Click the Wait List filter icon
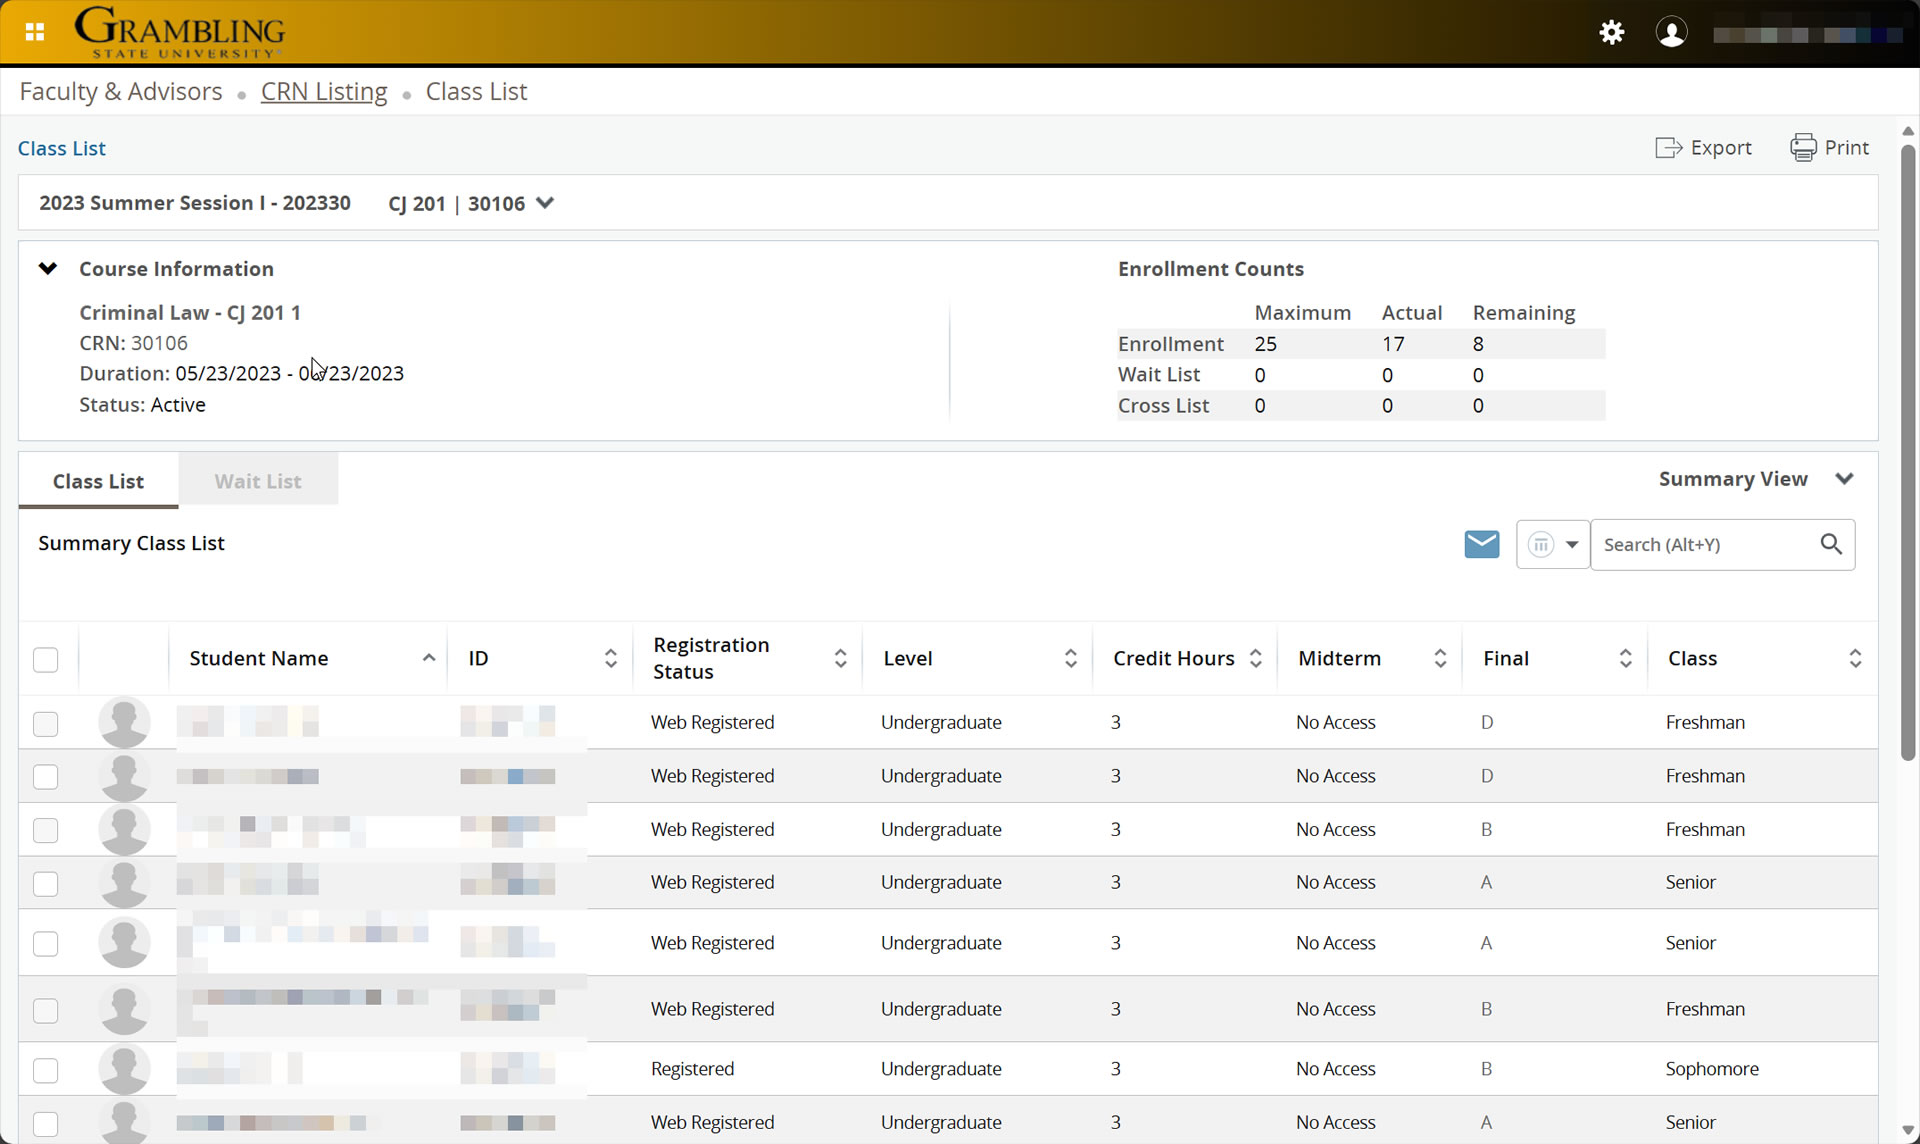 (x=1543, y=544)
